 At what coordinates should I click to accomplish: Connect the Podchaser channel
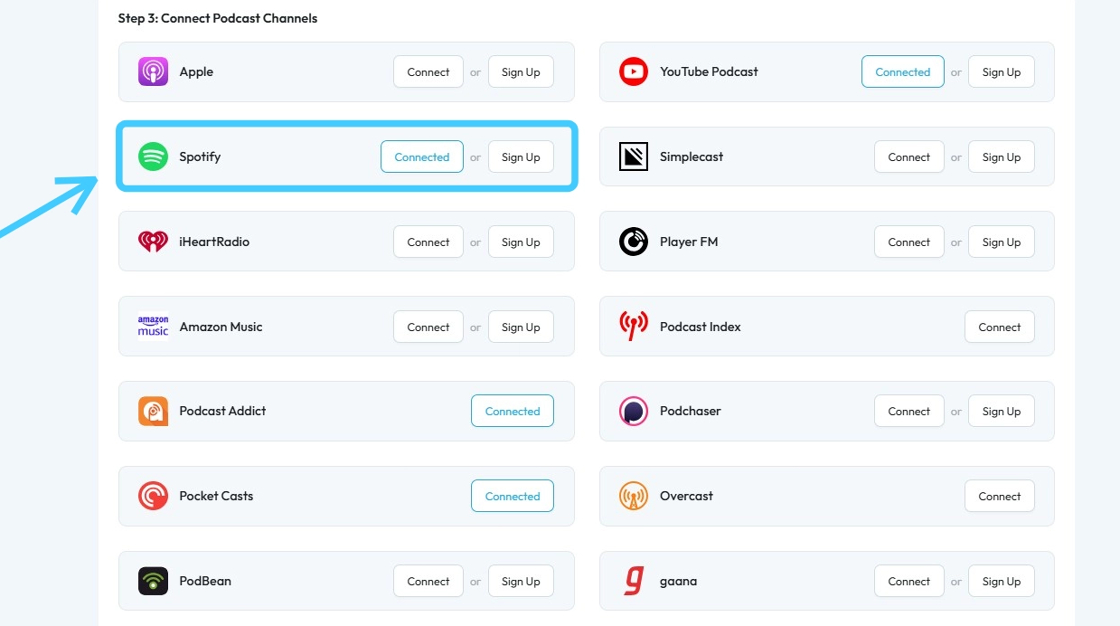tap(909, 411)
